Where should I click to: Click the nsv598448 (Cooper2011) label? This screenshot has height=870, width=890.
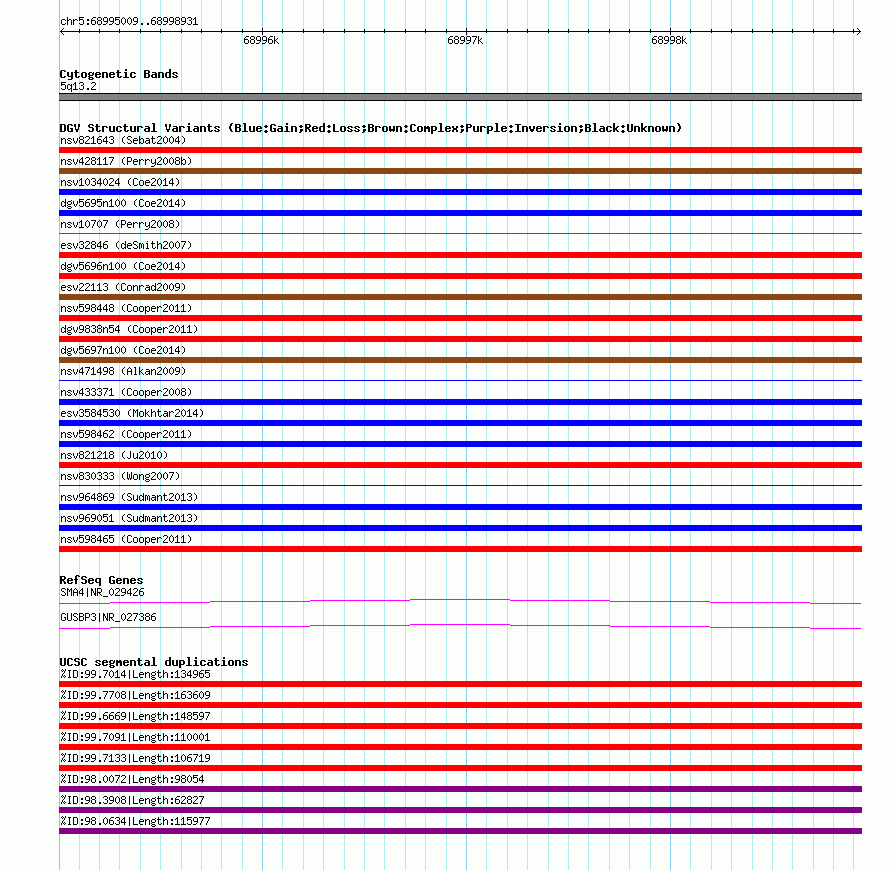(x=126, y=308)
